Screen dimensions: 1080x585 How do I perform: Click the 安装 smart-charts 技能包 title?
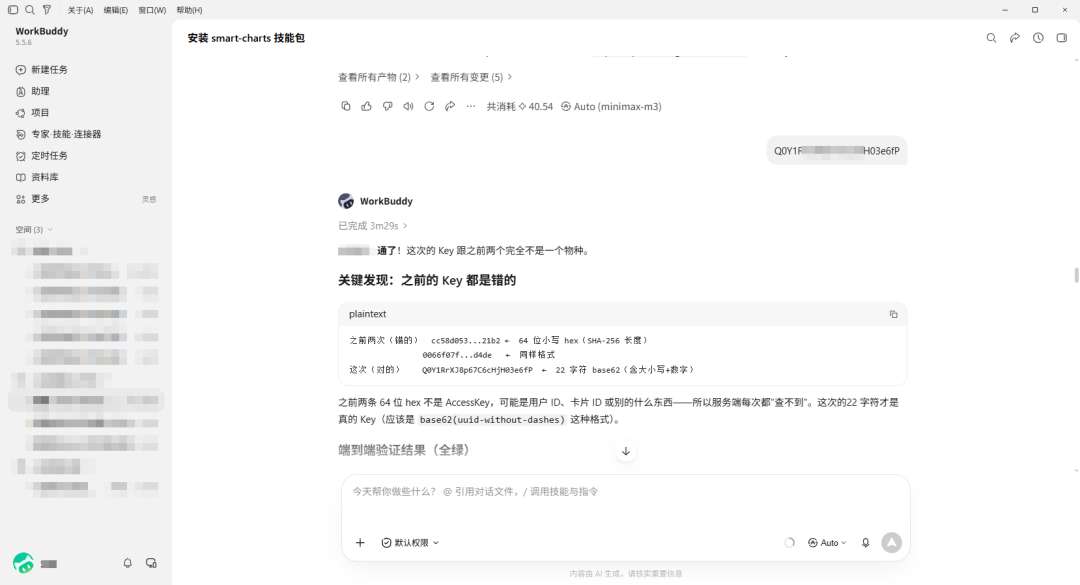(x=246, y=38)
